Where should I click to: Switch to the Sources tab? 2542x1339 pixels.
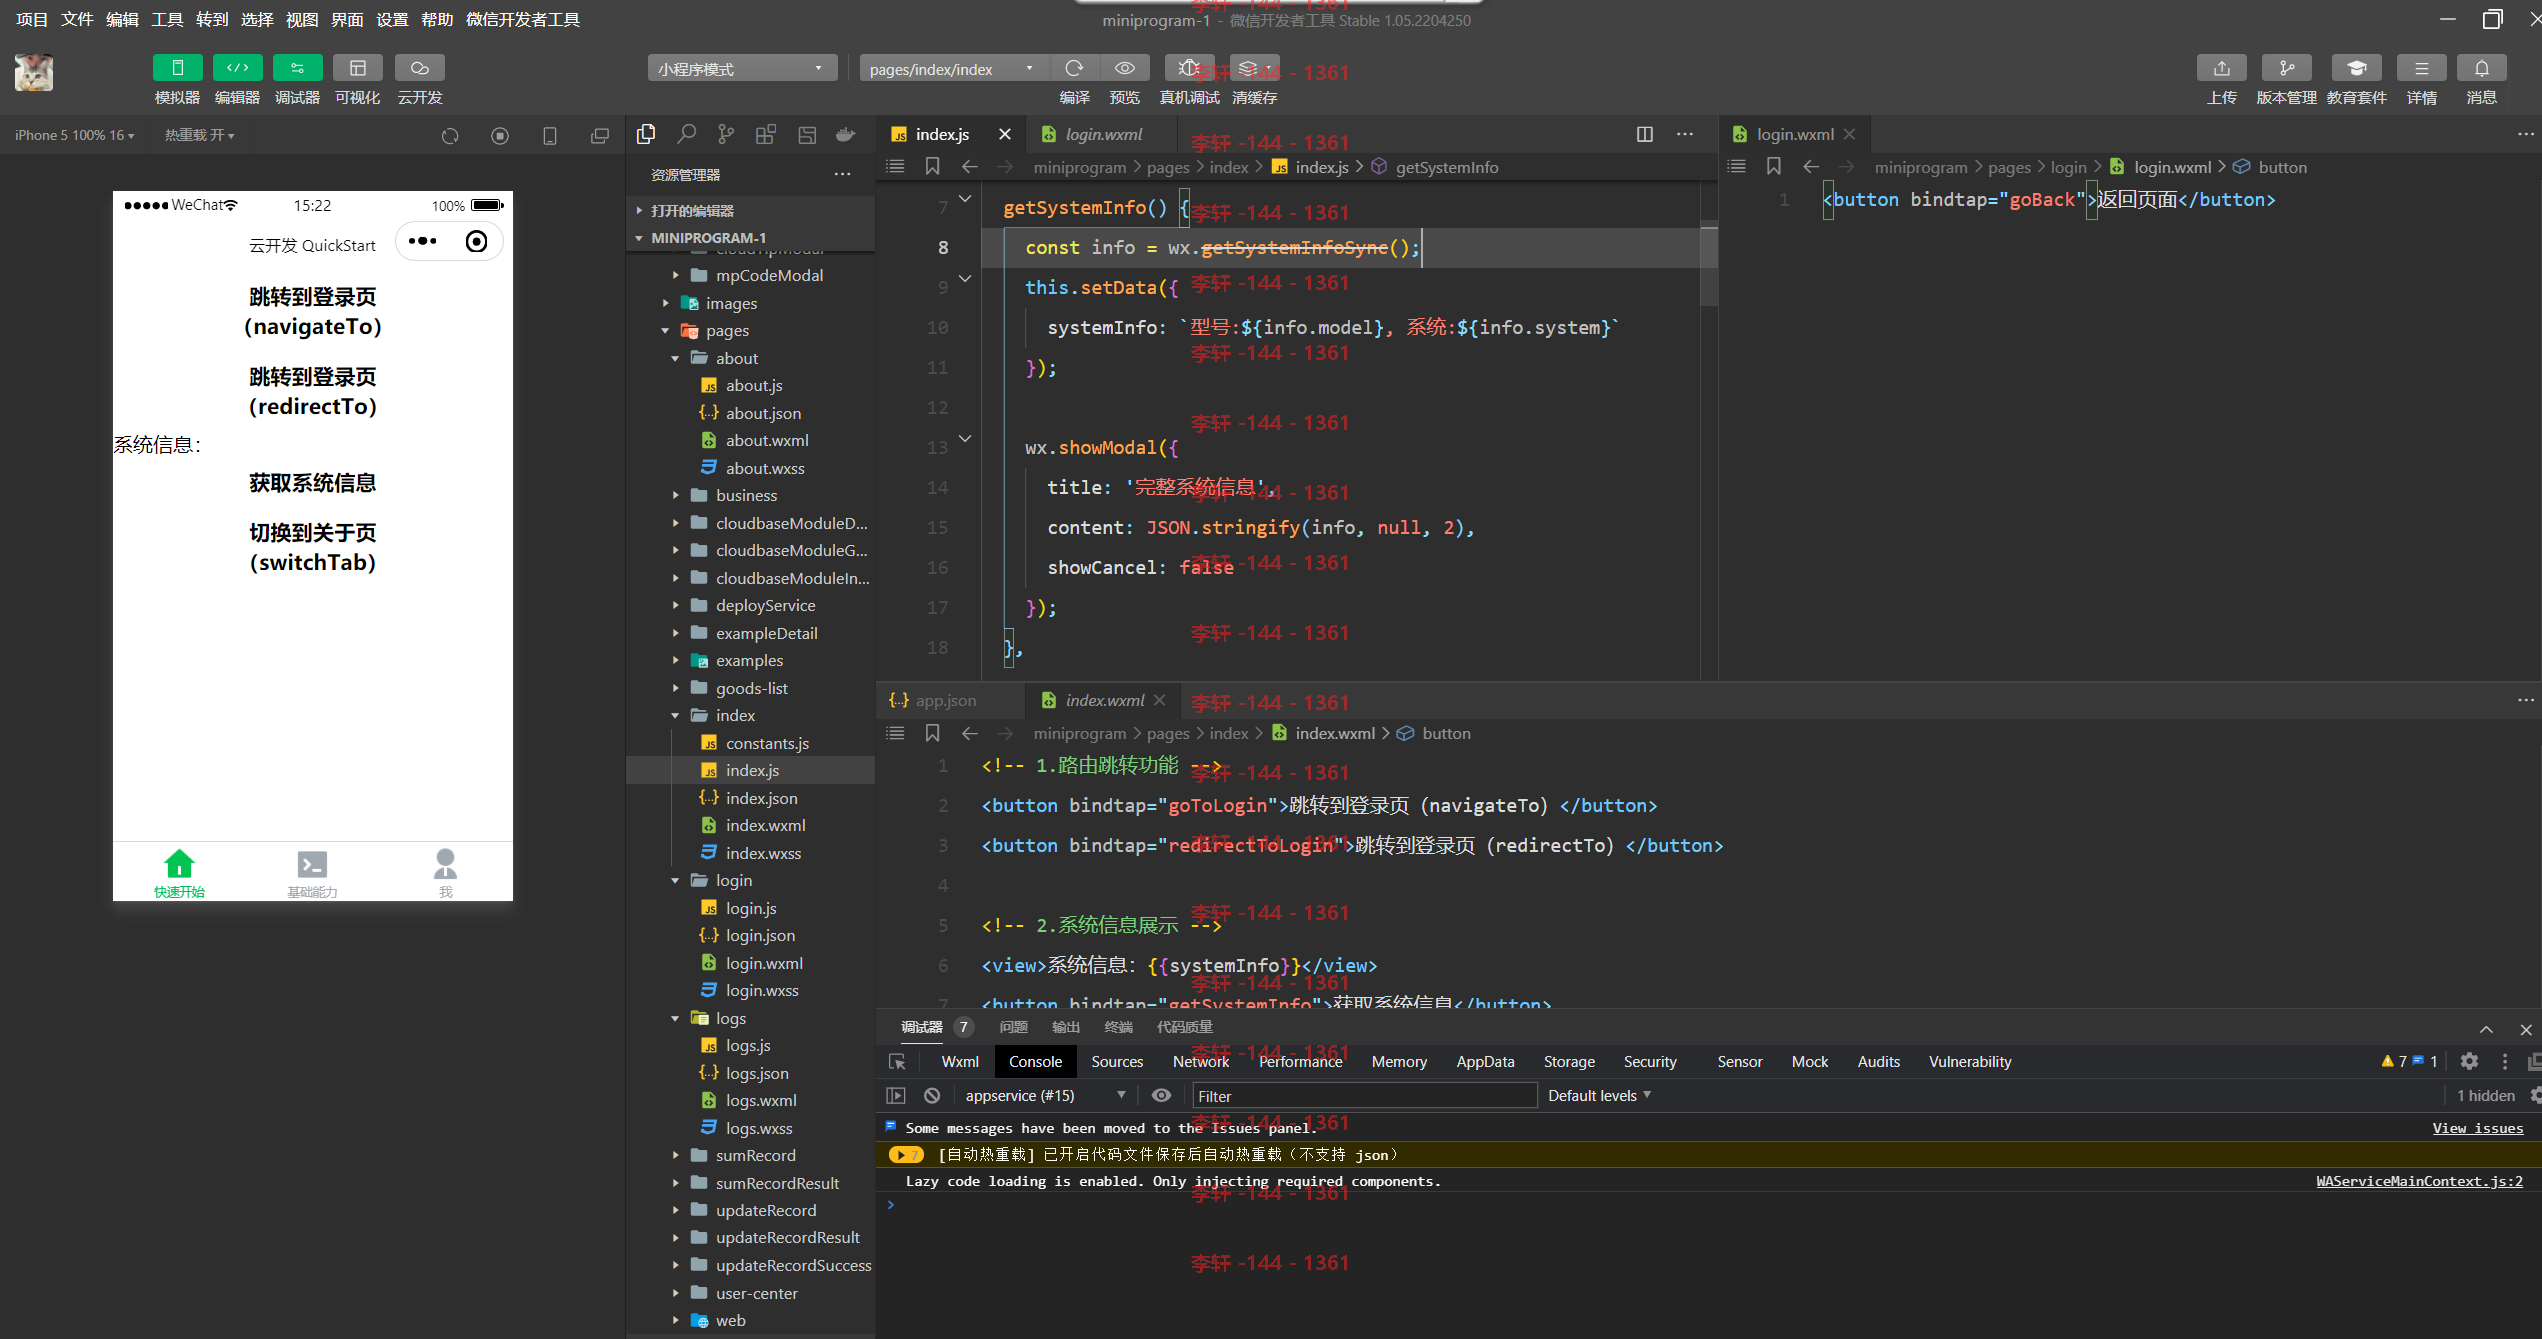click(1117, 1062)
